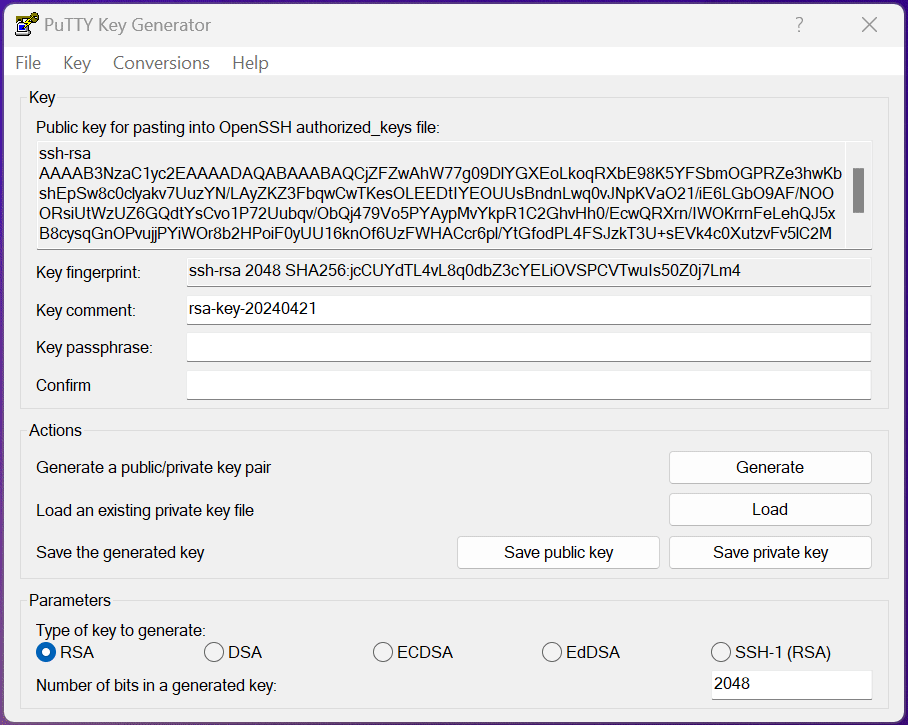Image resolution: width=908 pixels, height=725 pixels.
Task: Click the Key passphrase field
Action: [529, 347]
